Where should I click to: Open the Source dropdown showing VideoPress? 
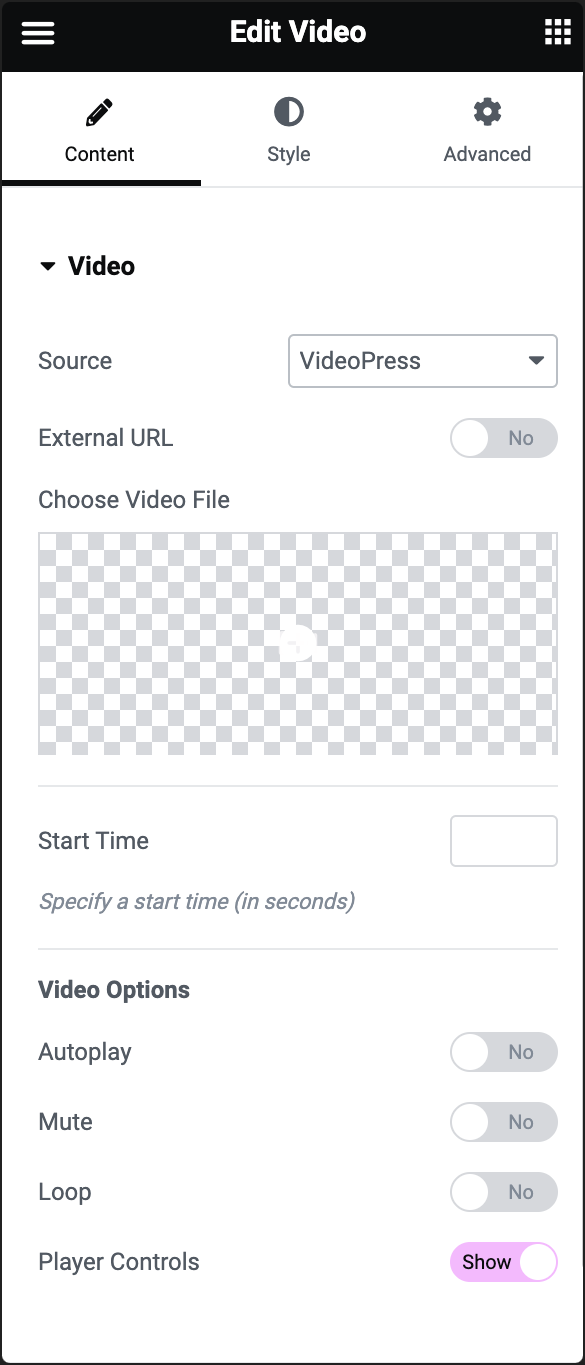(x=422, y=361)
